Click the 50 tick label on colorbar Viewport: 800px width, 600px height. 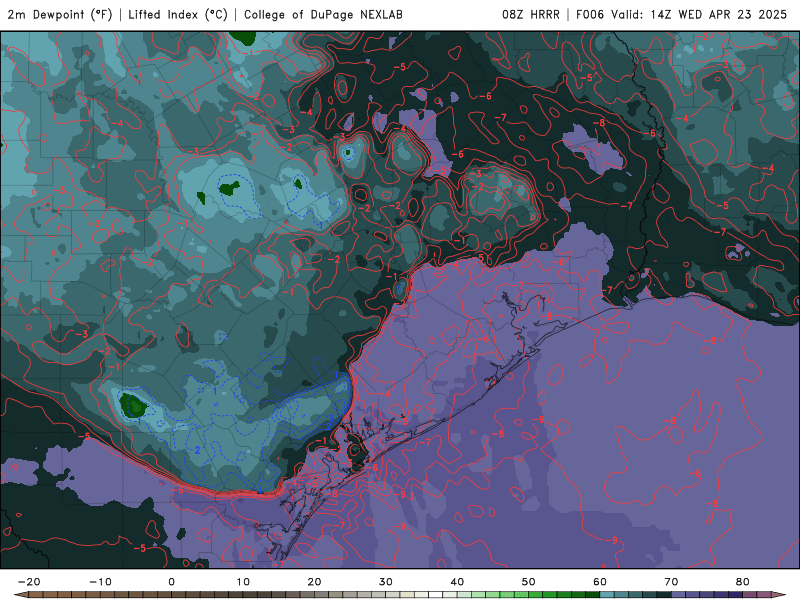point(529,582)
